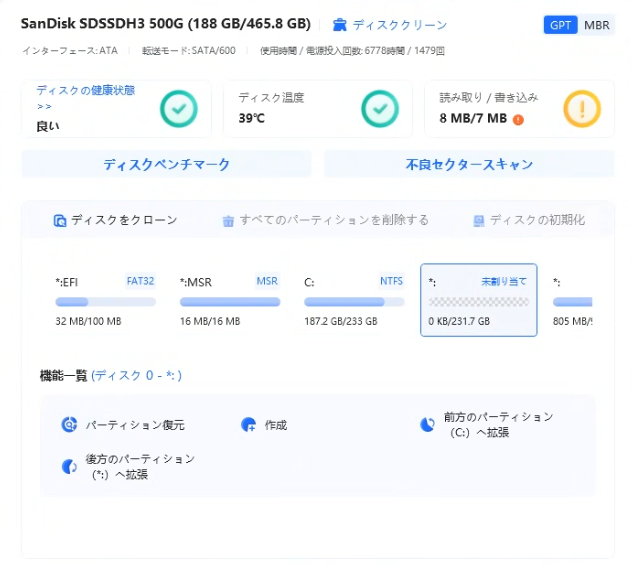Click the extend to front partition (C:) icon
This screenshot has height=566, width=632.
[427, 424]
